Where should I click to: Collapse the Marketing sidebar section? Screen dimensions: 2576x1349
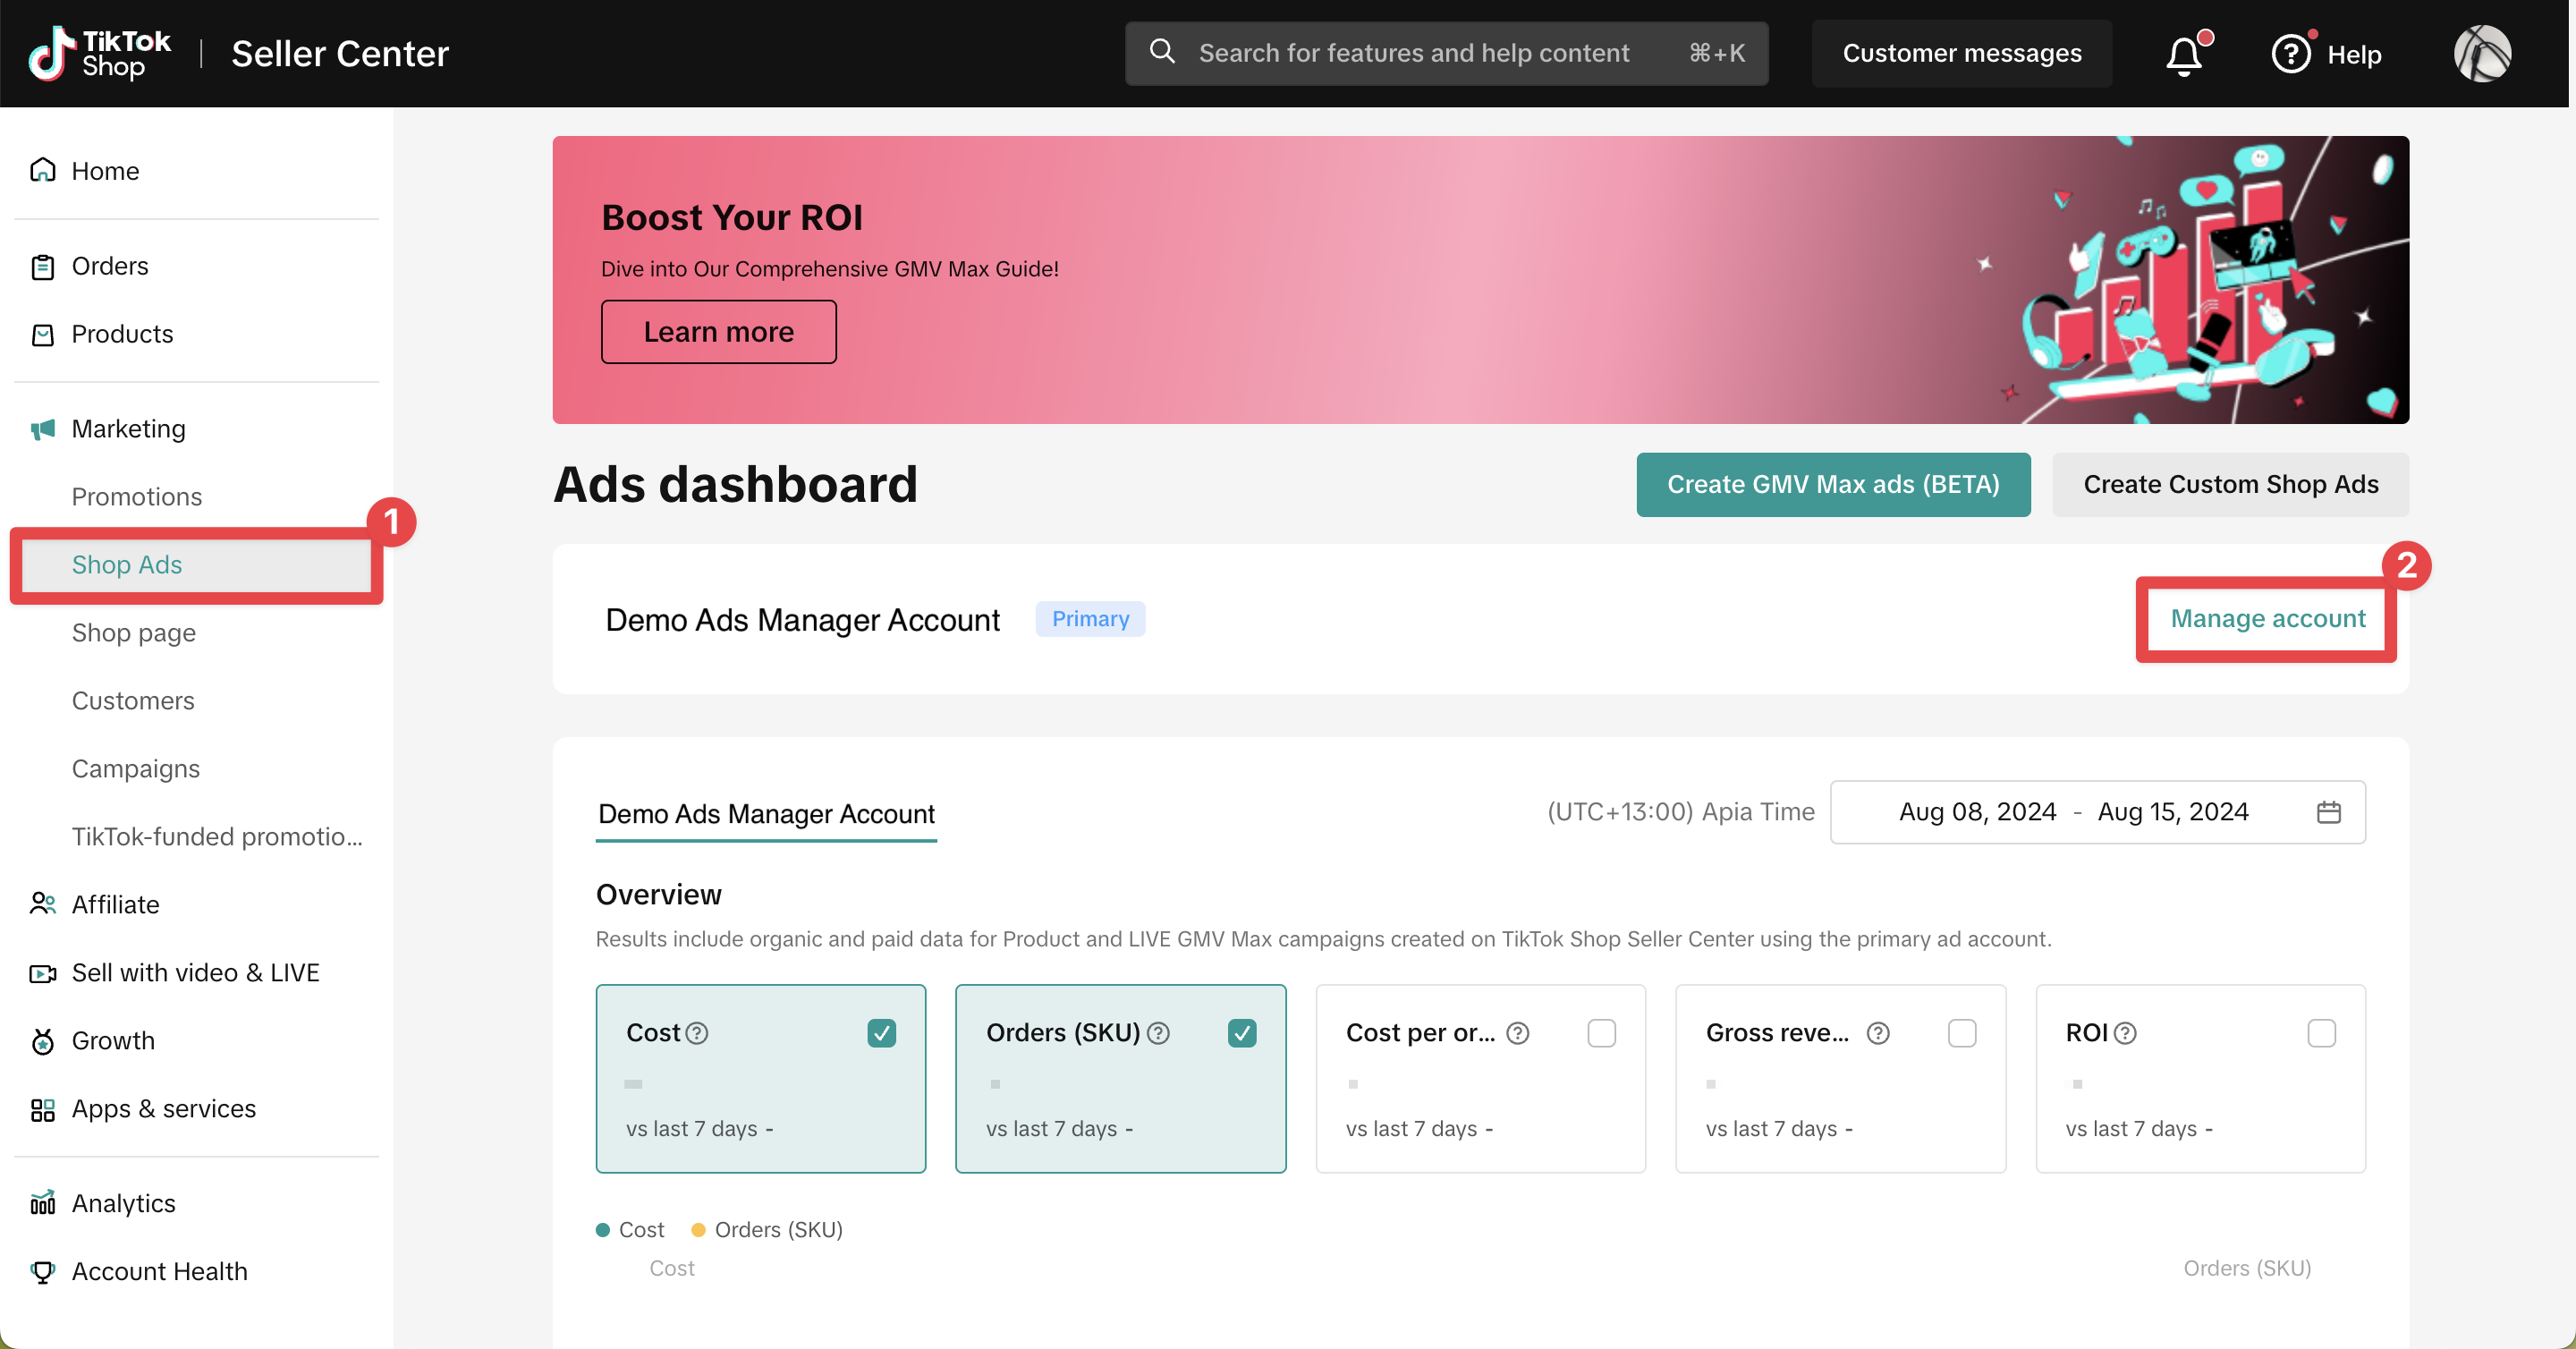point(128,429)
